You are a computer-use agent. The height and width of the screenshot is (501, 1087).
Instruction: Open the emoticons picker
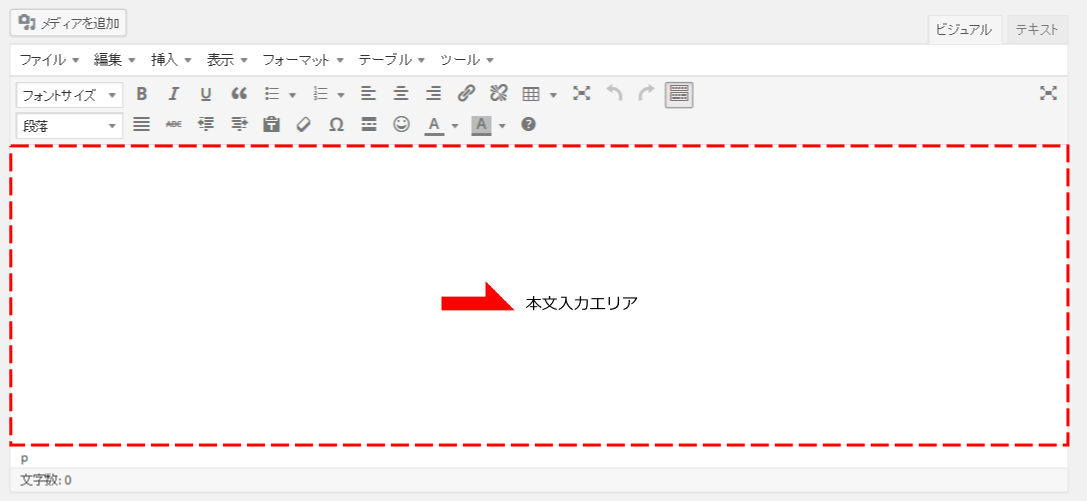(x=401, y=125)
